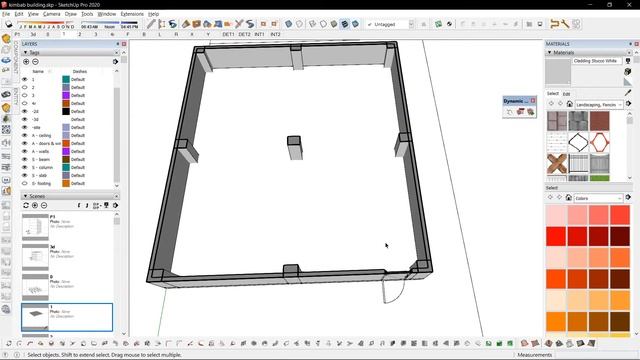Screen dimensions: 640x360
Task: Click the yellow component icon in left sidebar
Action: tap(6, 39)
